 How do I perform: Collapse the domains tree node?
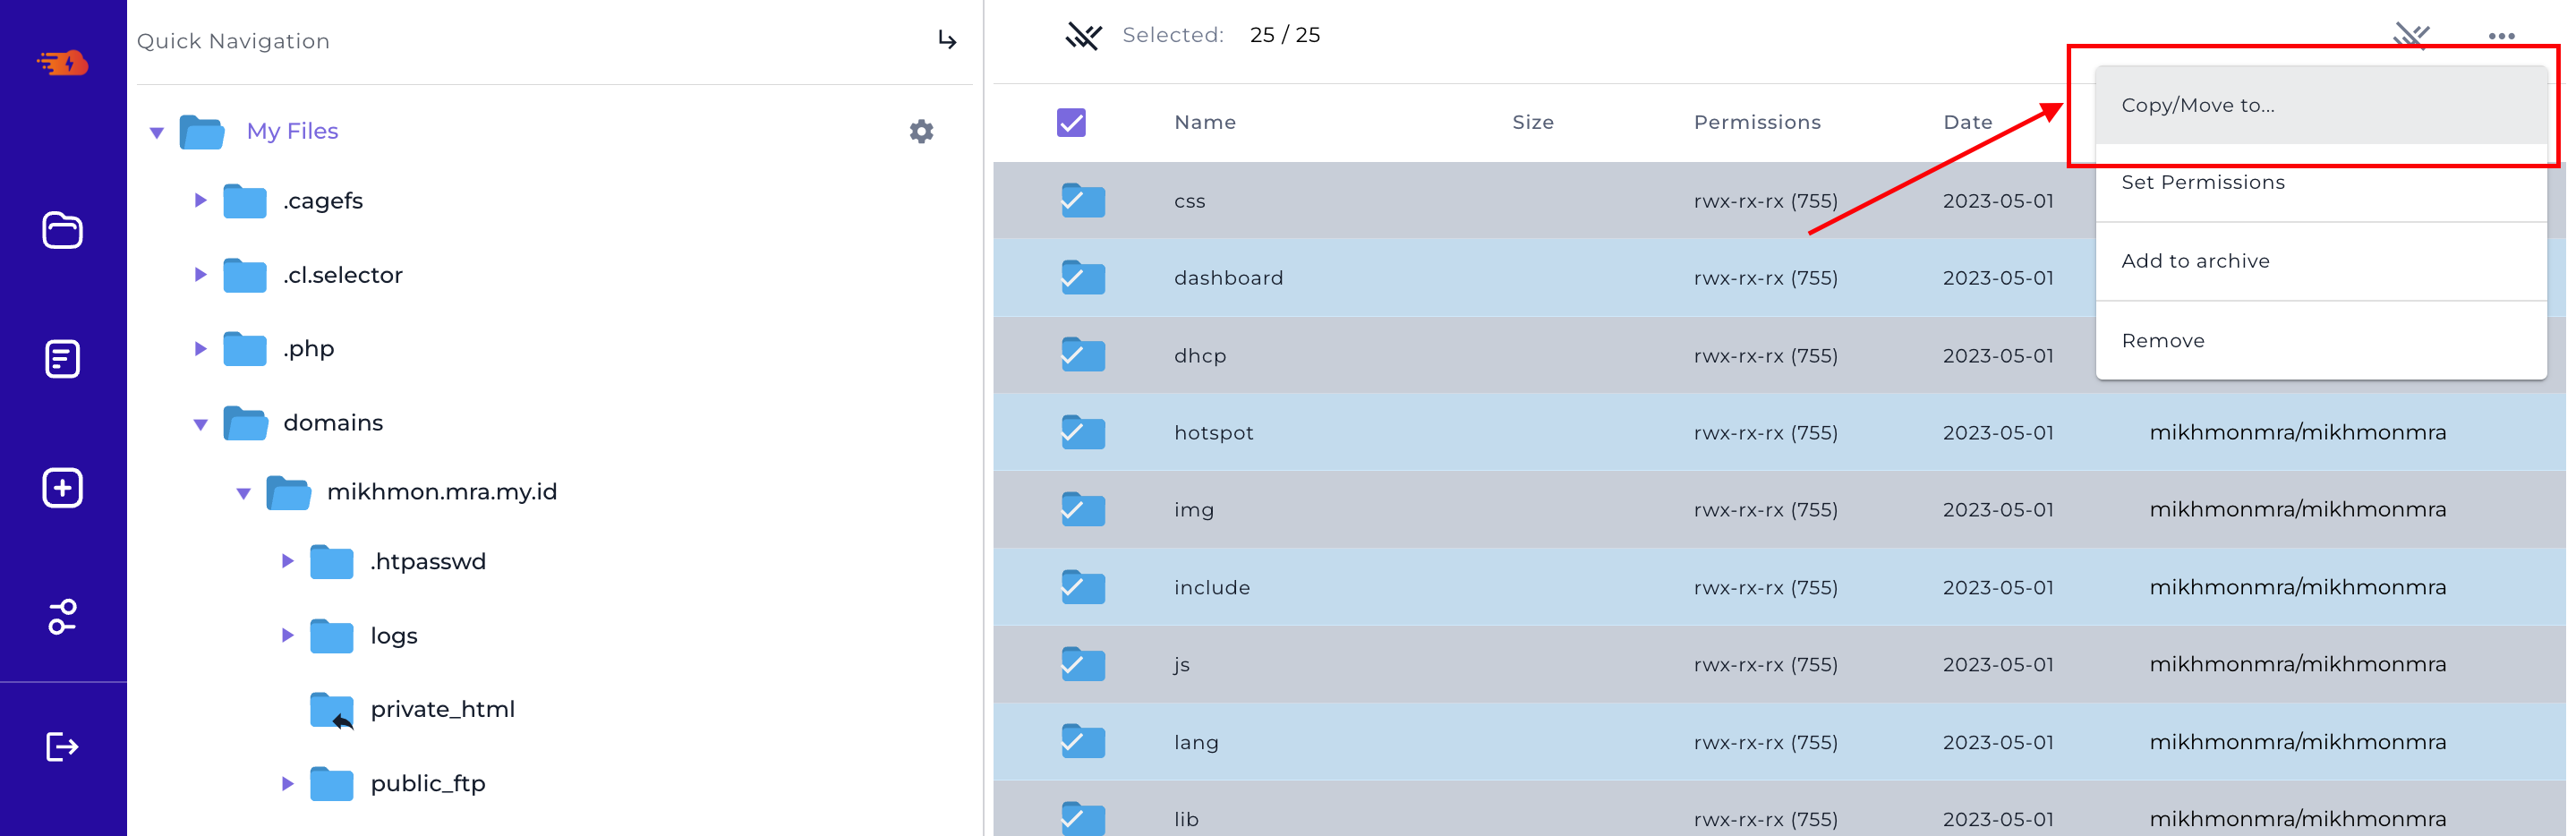pos(200,424)
